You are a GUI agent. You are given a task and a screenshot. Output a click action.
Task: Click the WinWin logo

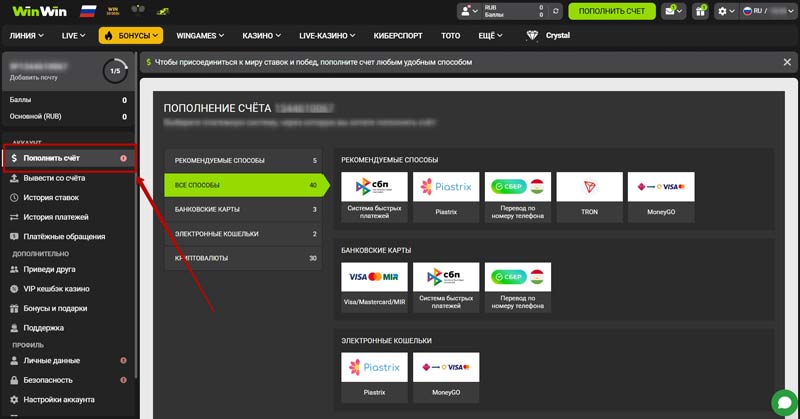pyautogui.click(x=39, y=11)
